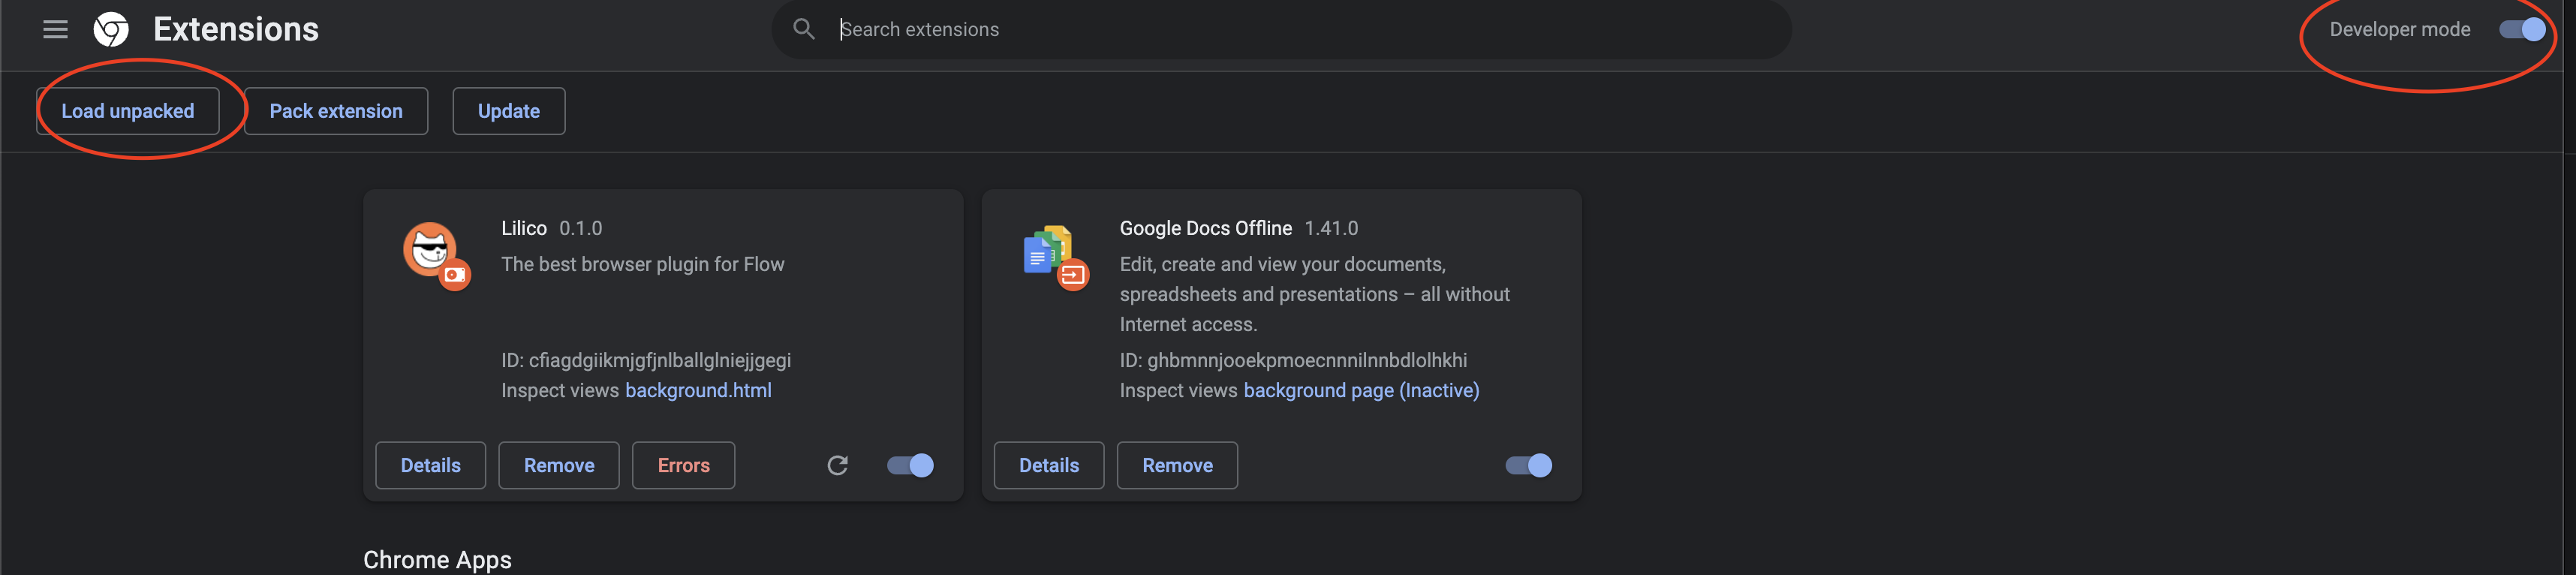Disable the Google Docs Offline toggle
This screenshot has width=2576, height=575.
pos(1528,465)
